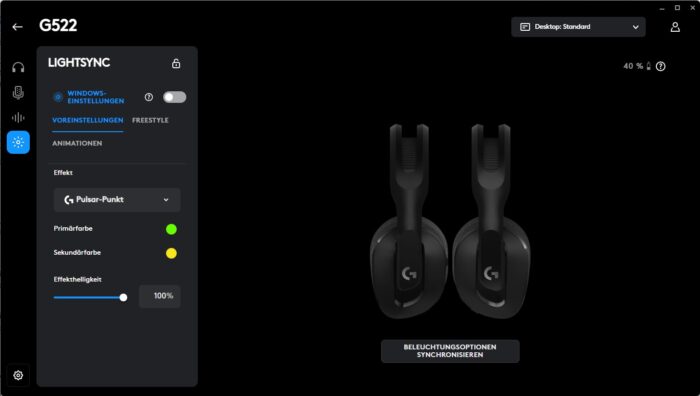Pick the yellow Sekundärfarbe color swatch

(x=171, y=253)
